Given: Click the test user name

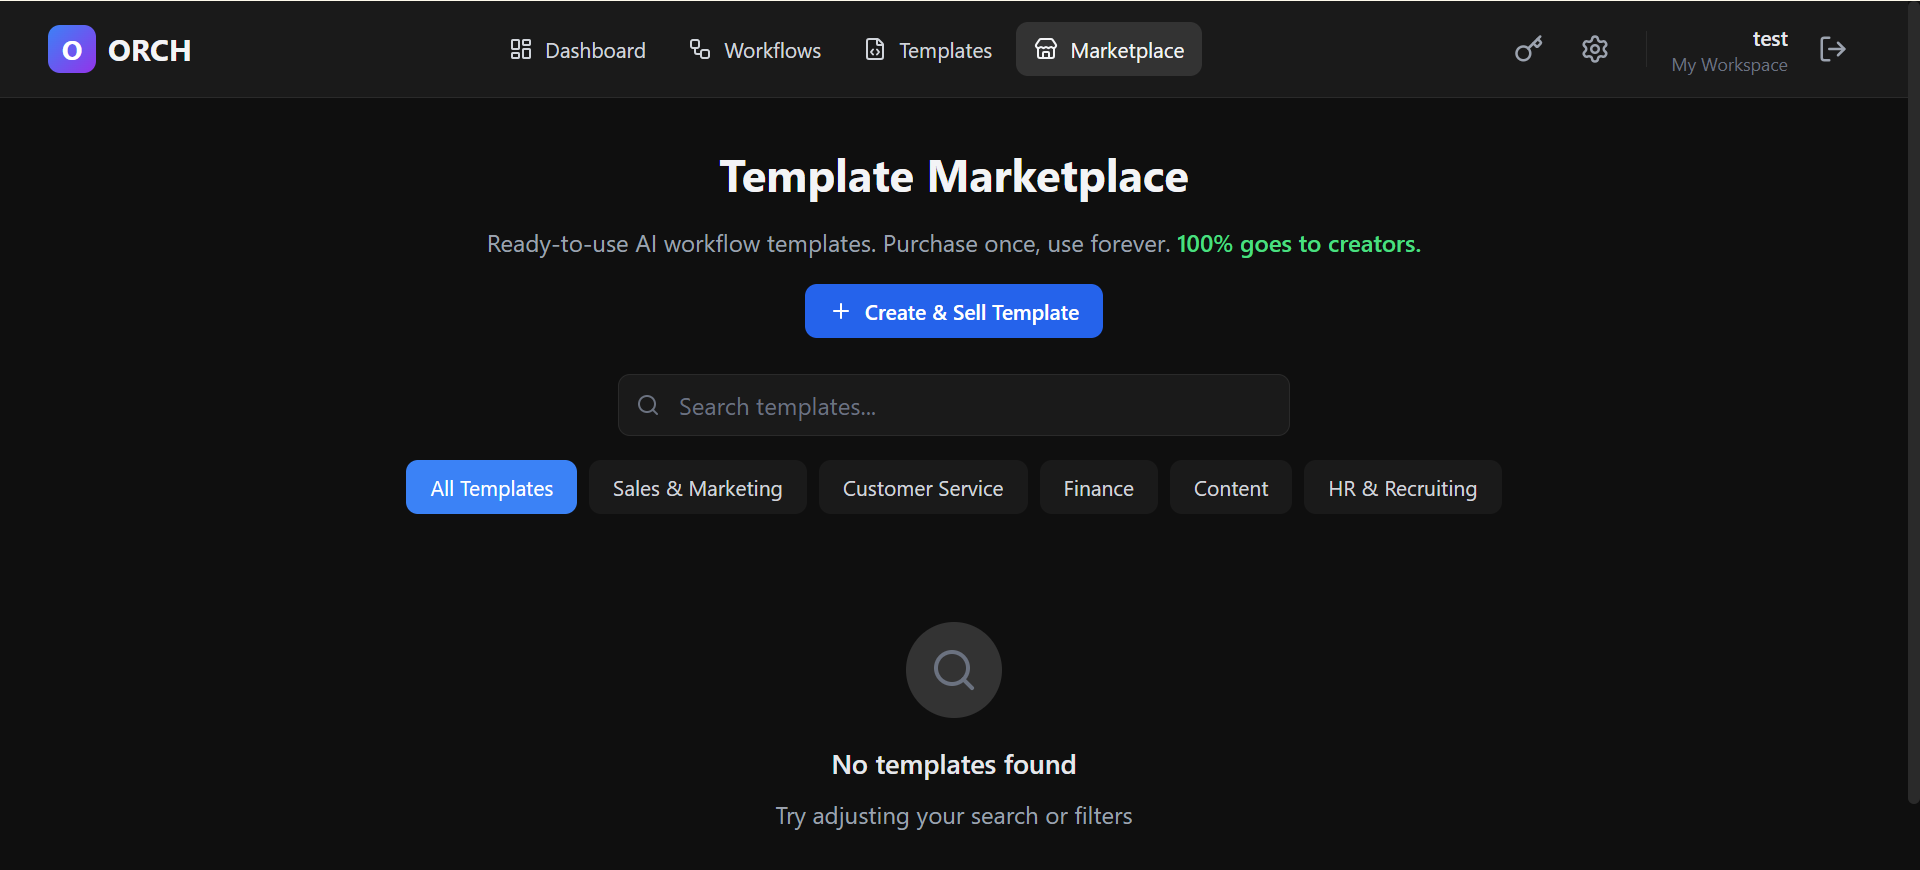Looking at the screenshot, I should click(x=1770, y=38).
